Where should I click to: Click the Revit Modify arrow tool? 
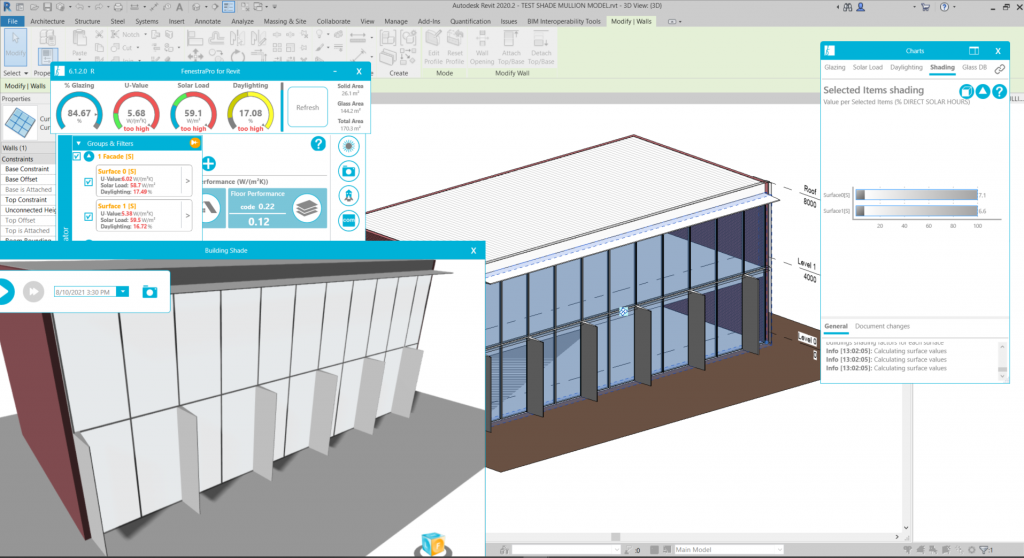(16, 47)
